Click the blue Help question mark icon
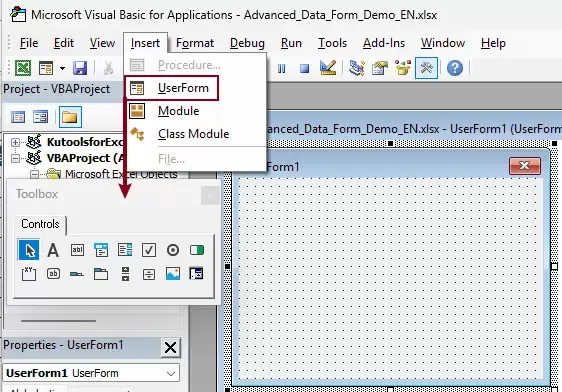Screen dimensions: 562x392 point(455,68)
